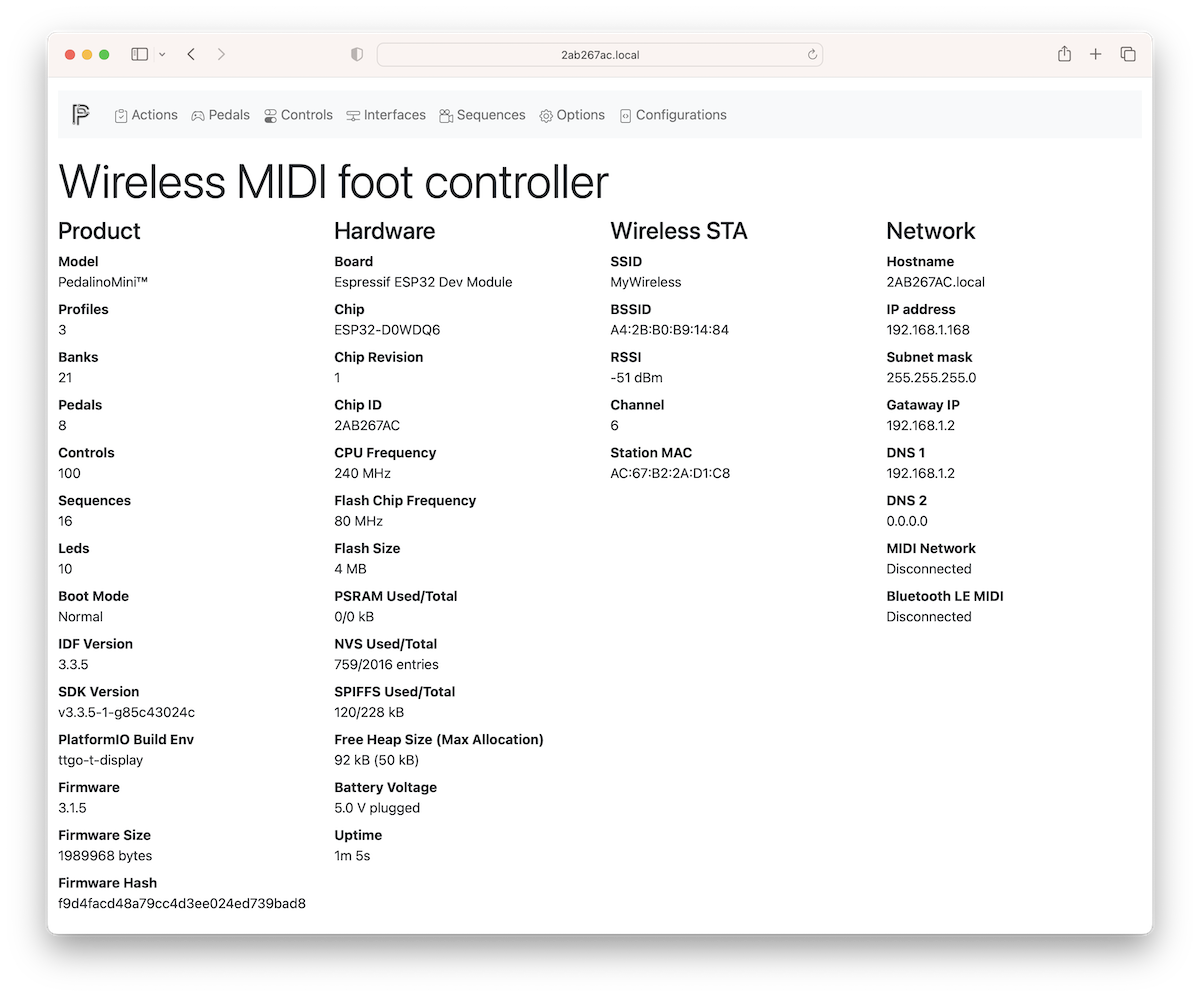Click the hostname 2AB267AC.local

pyautogui.click(x=935, y=282)
